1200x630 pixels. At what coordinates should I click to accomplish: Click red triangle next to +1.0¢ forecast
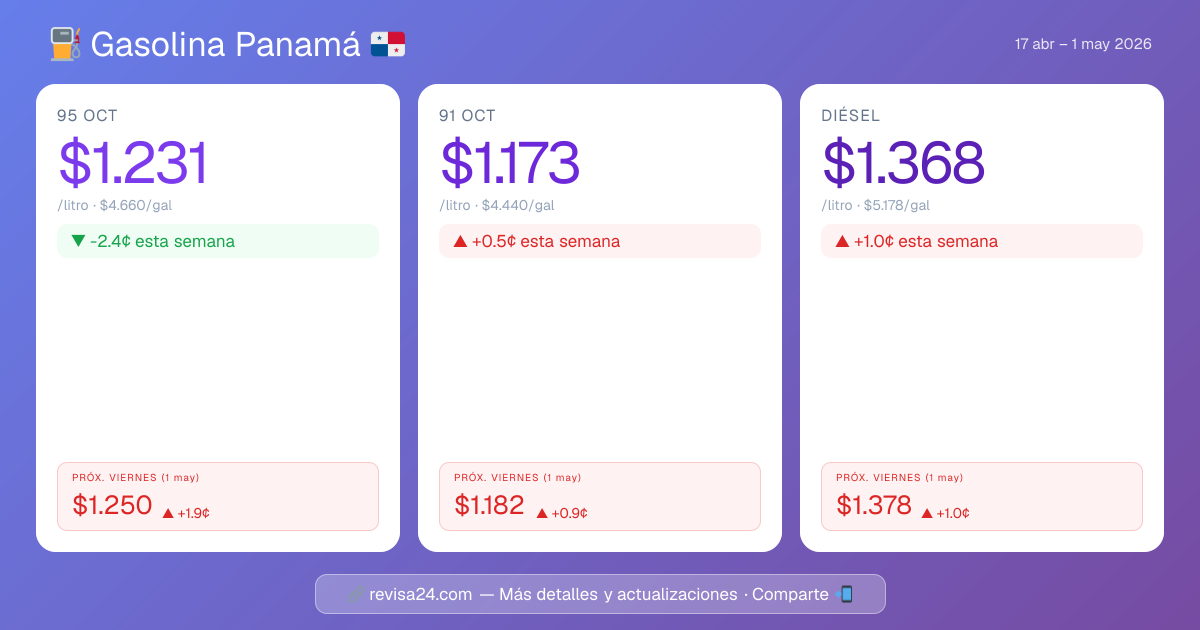[927, 513]
